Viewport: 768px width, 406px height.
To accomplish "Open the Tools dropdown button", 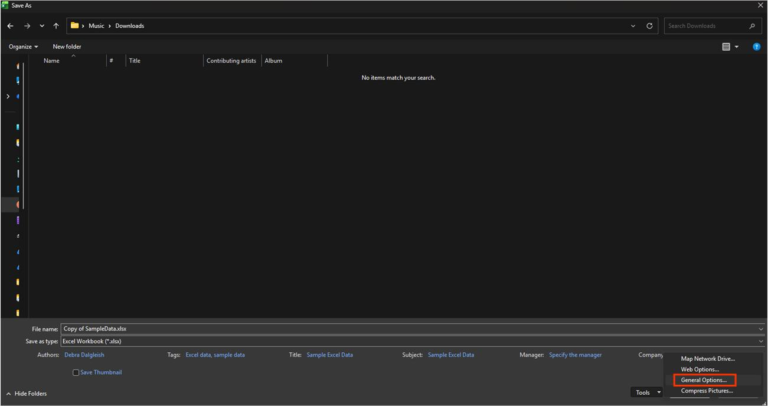I will tap(647, 392).
